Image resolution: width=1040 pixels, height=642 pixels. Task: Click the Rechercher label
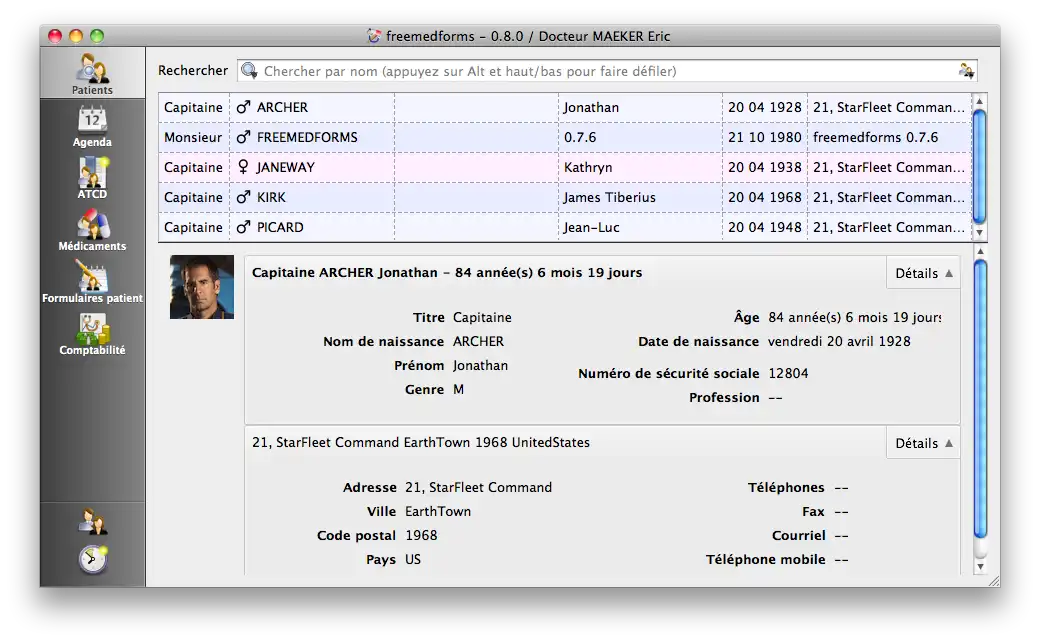[192, 70]
